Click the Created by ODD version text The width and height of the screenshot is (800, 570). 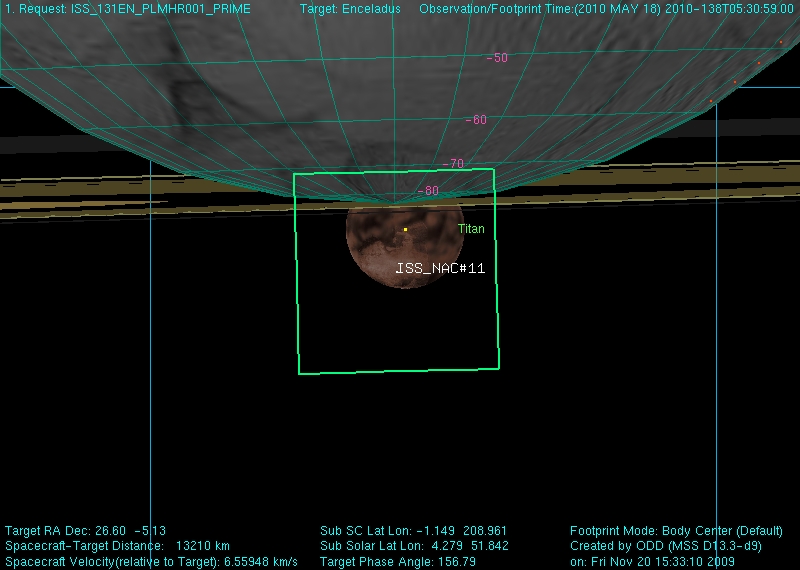point(666,546)
